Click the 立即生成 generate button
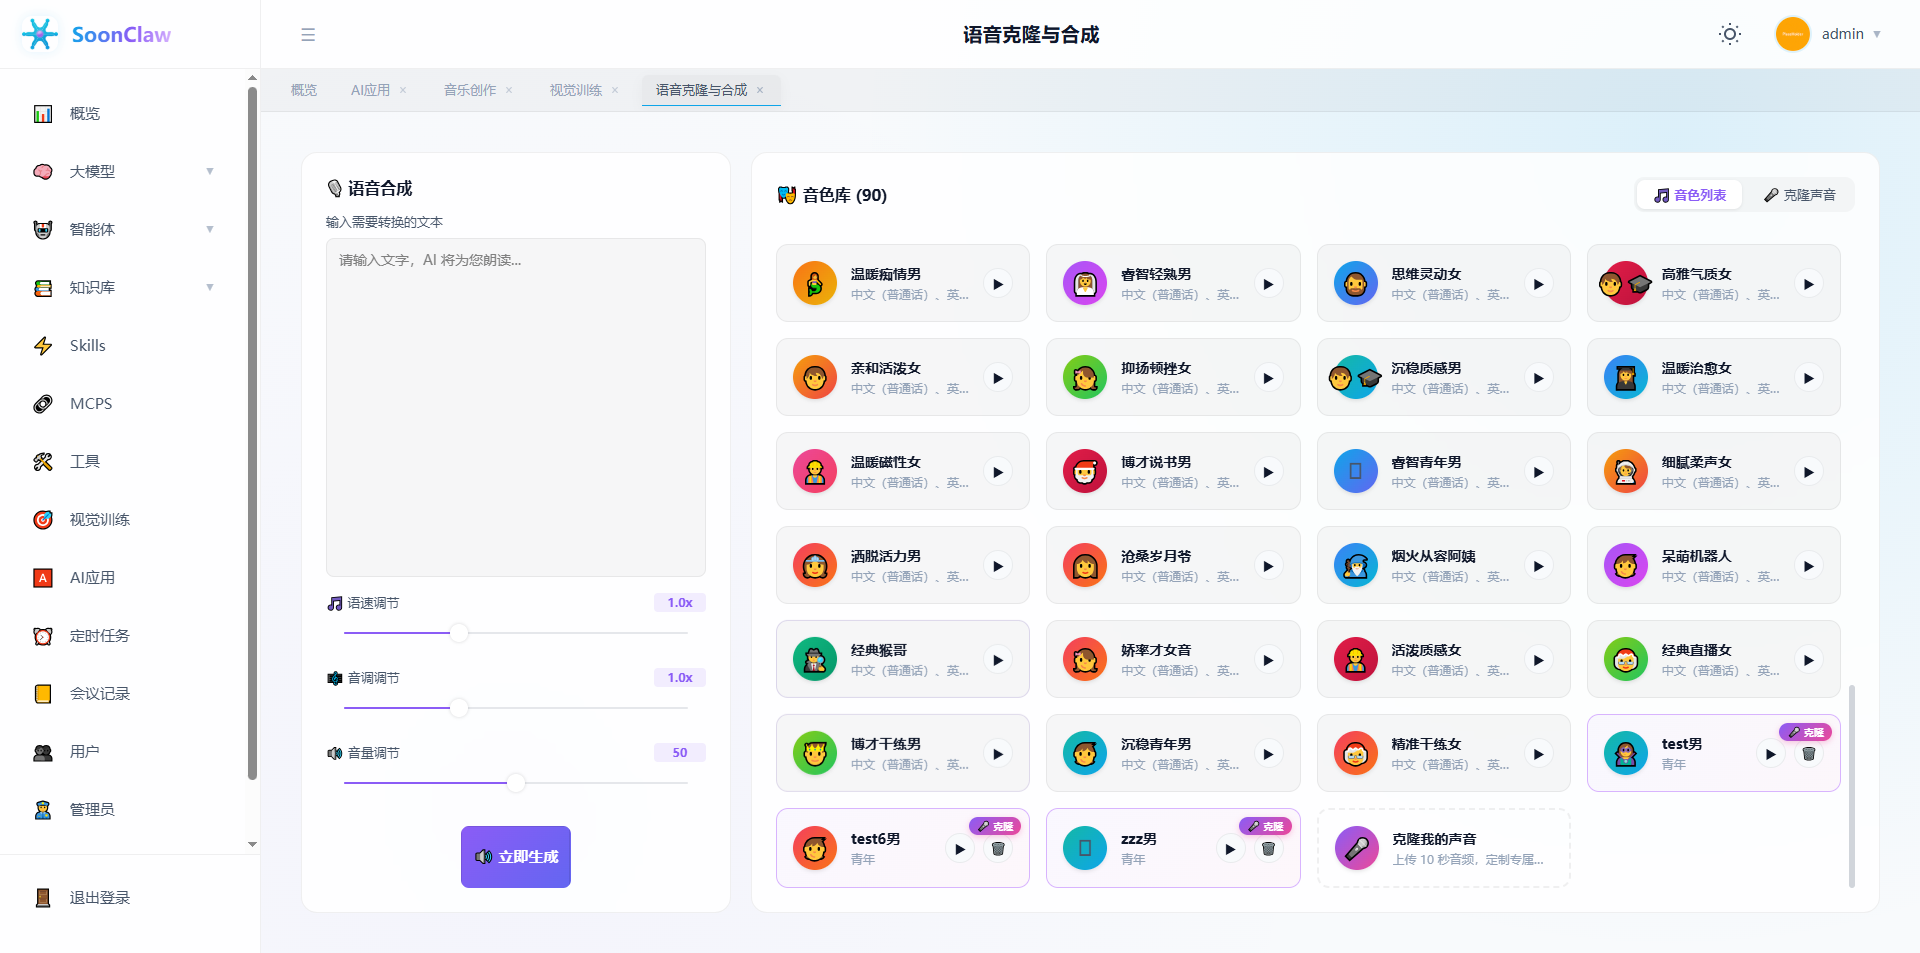This screenshot has width=1920, height=953. [516, 857]
